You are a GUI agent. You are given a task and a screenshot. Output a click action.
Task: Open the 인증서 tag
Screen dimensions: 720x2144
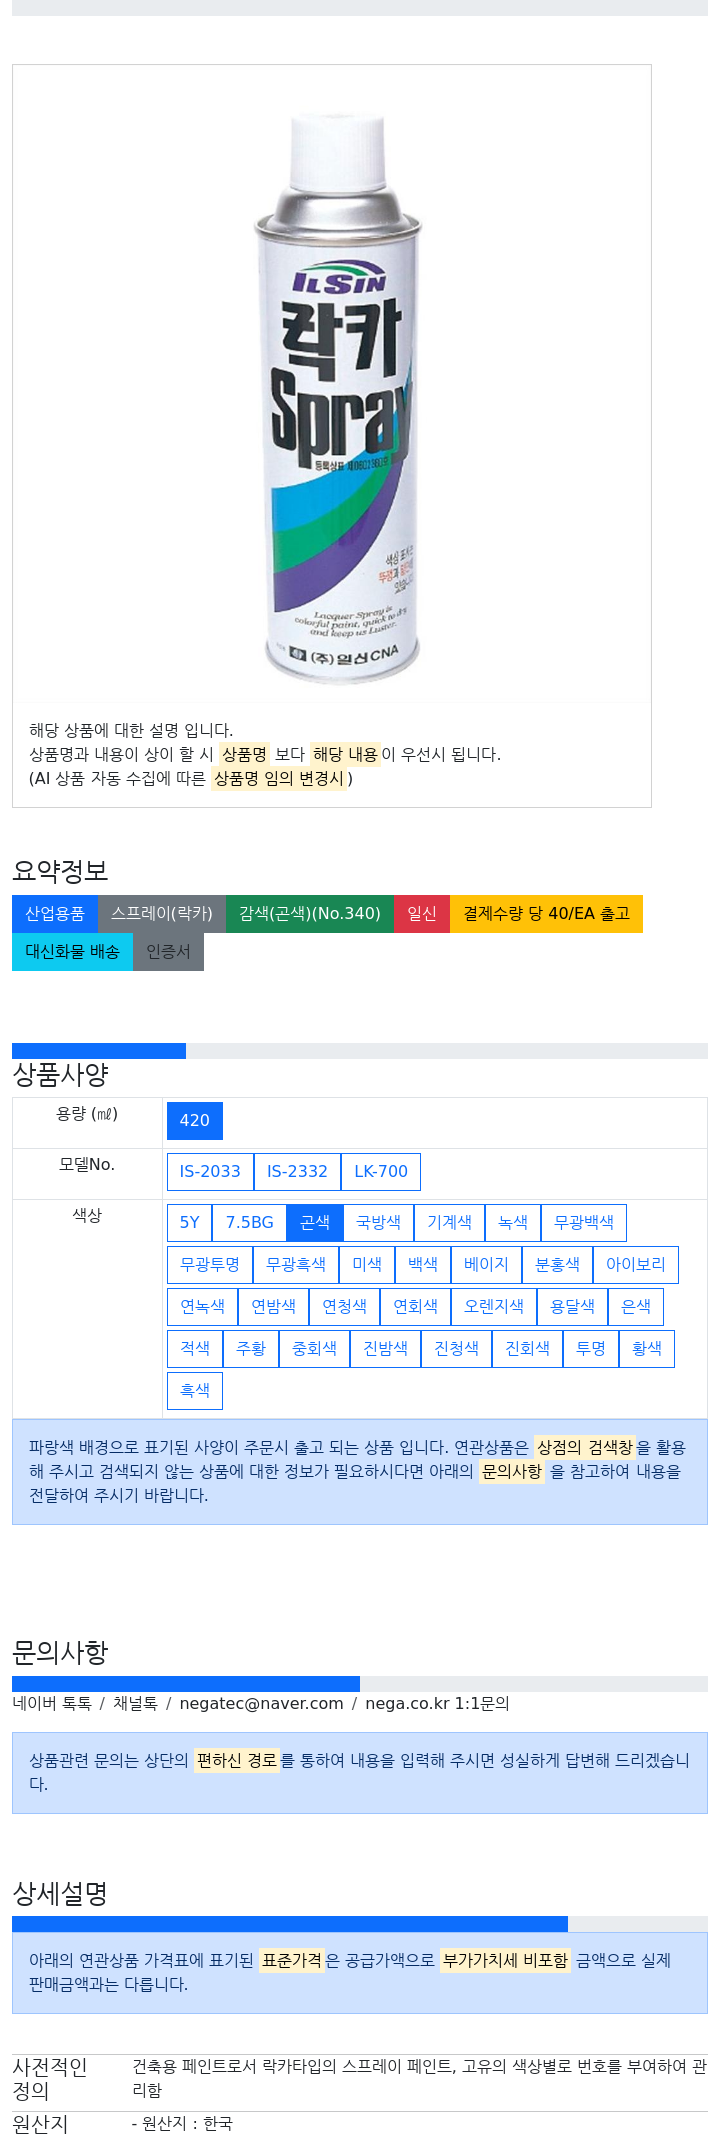(168, 952)
